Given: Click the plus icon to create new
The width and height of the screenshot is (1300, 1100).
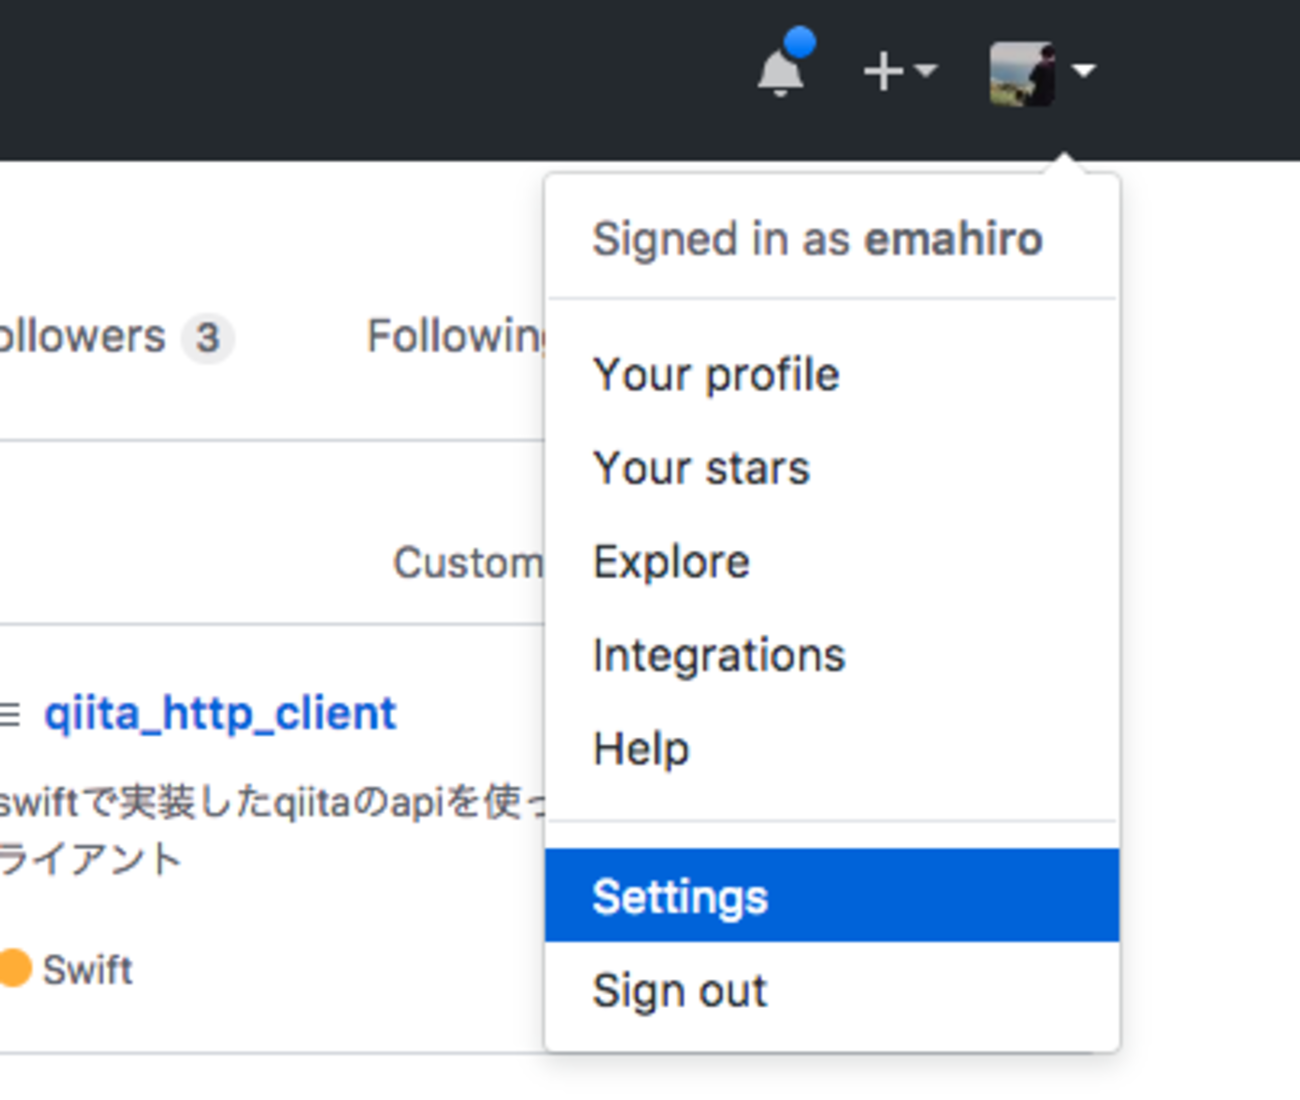Looking at the screenshot, I should pos(883,72).
